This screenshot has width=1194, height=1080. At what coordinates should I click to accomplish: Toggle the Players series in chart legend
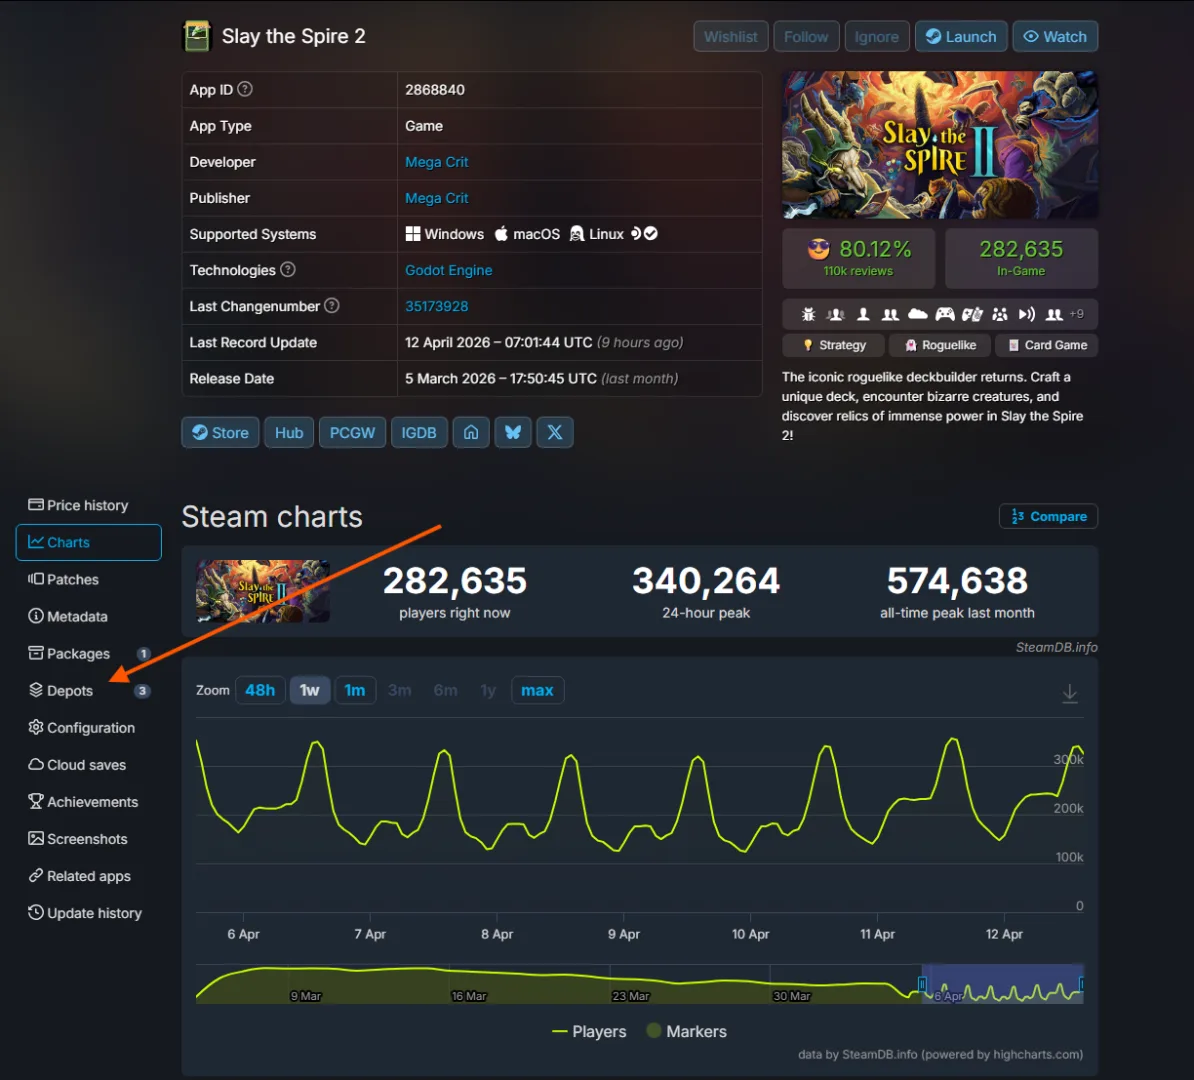pyautogui.click(x=589, y=1031)
